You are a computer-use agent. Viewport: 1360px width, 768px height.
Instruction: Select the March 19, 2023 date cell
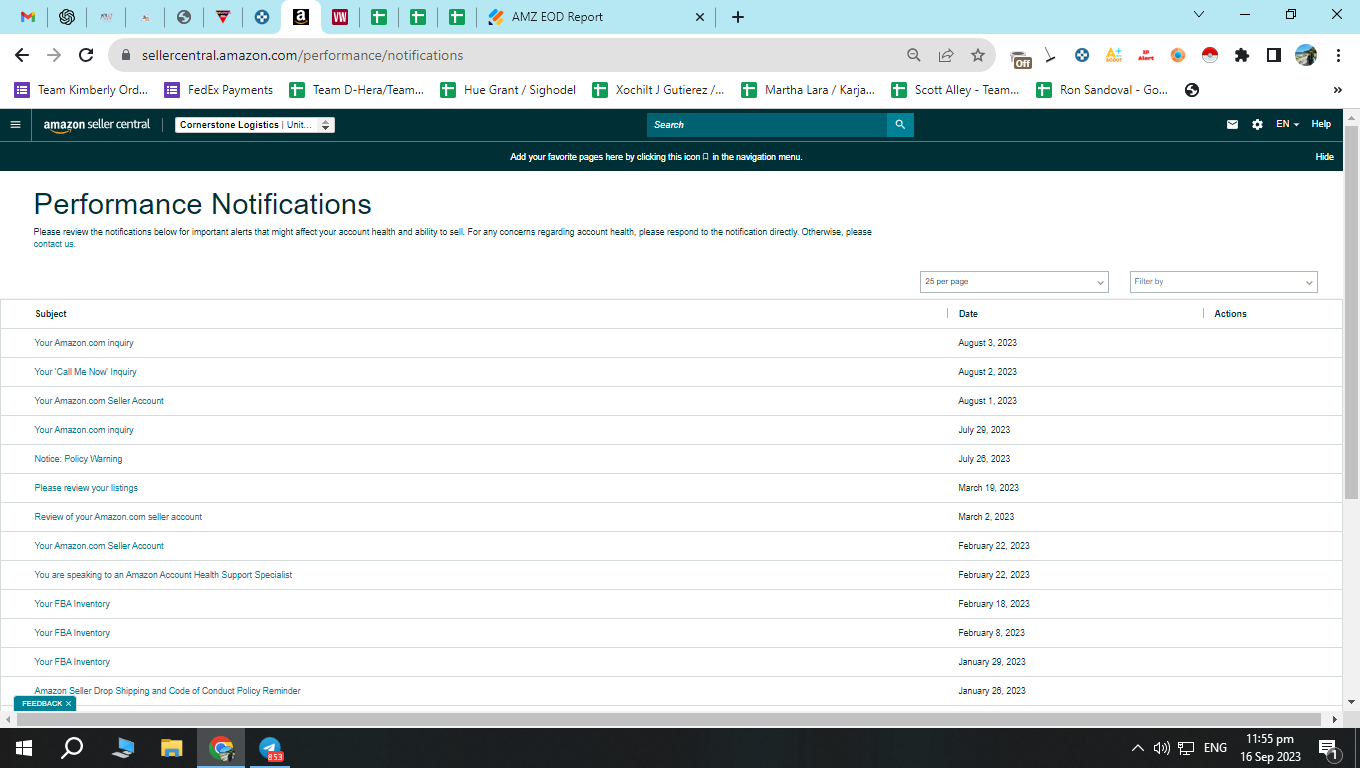pyautogui.click(x=988, y=488)
